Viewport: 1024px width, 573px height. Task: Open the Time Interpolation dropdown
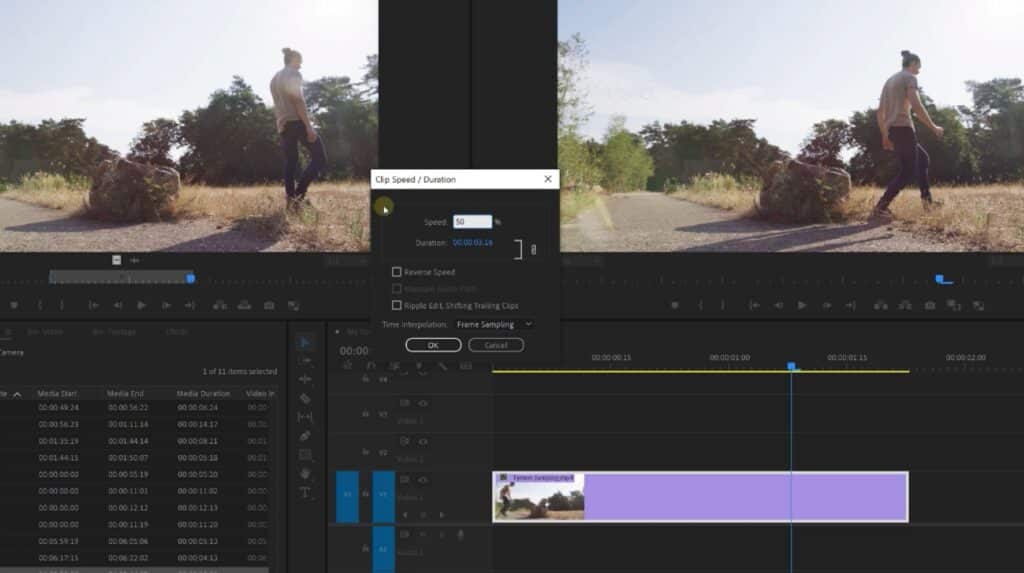(x=494, y=324)
